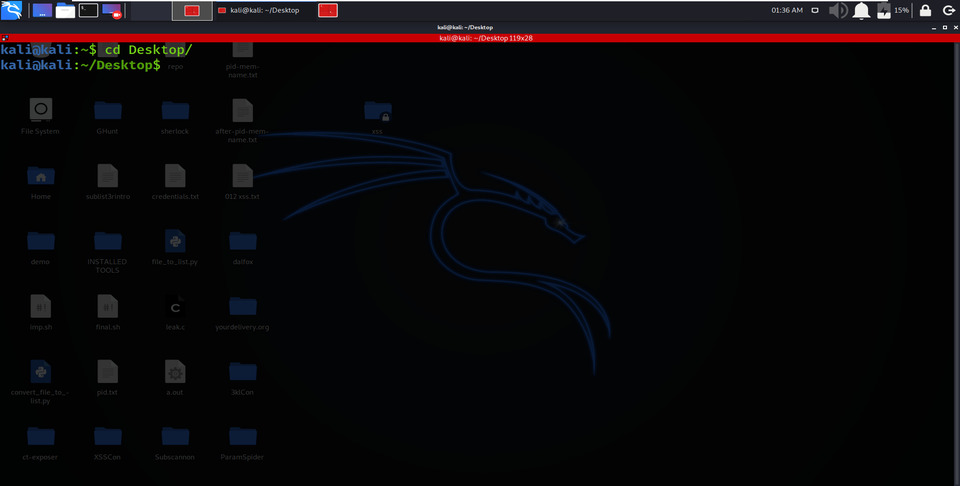The height and width of the screenshot is (486, 960).
Task: Open the volume control speaker icon
Action: pos(838,10)
